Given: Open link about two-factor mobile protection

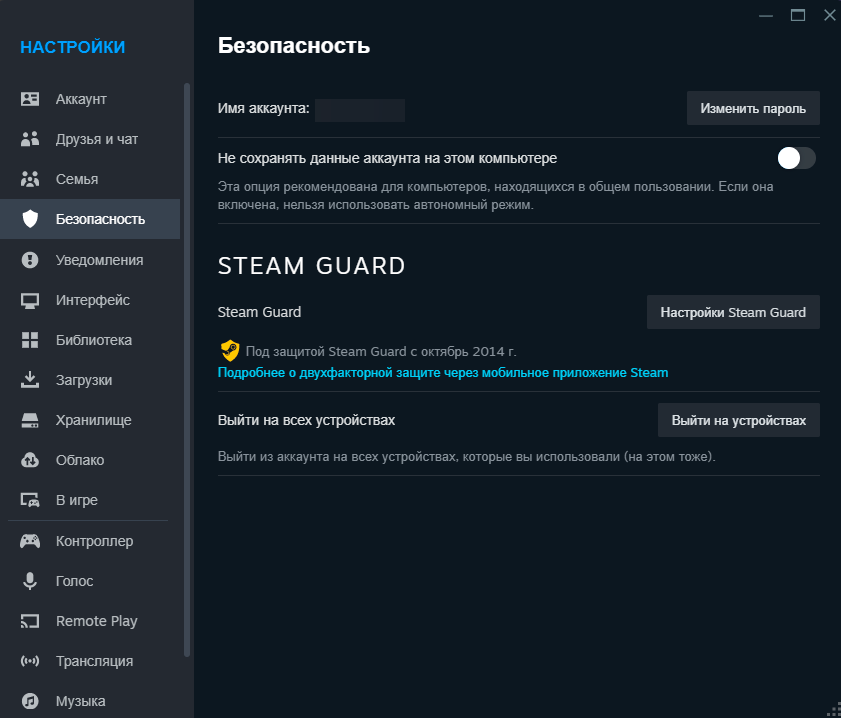Looking at the screenshot, I should (x=442, y=373).
